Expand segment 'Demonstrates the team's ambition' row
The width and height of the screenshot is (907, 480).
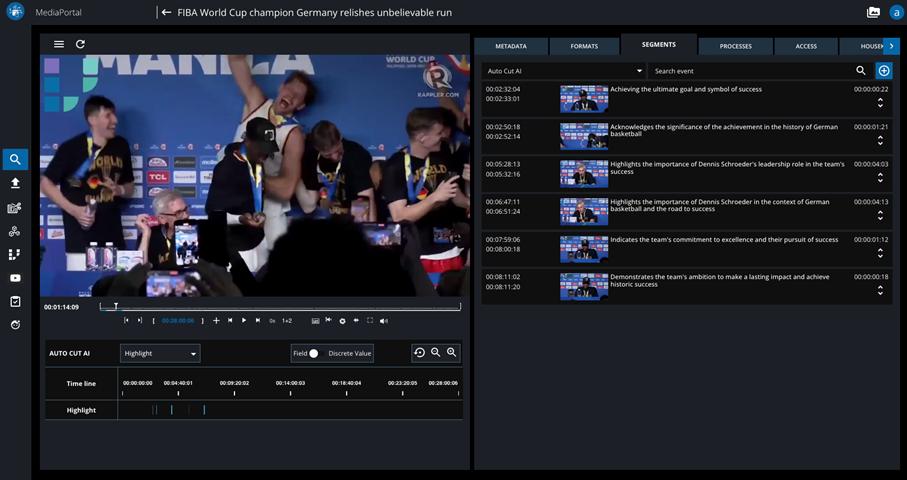tap(880, 291)
